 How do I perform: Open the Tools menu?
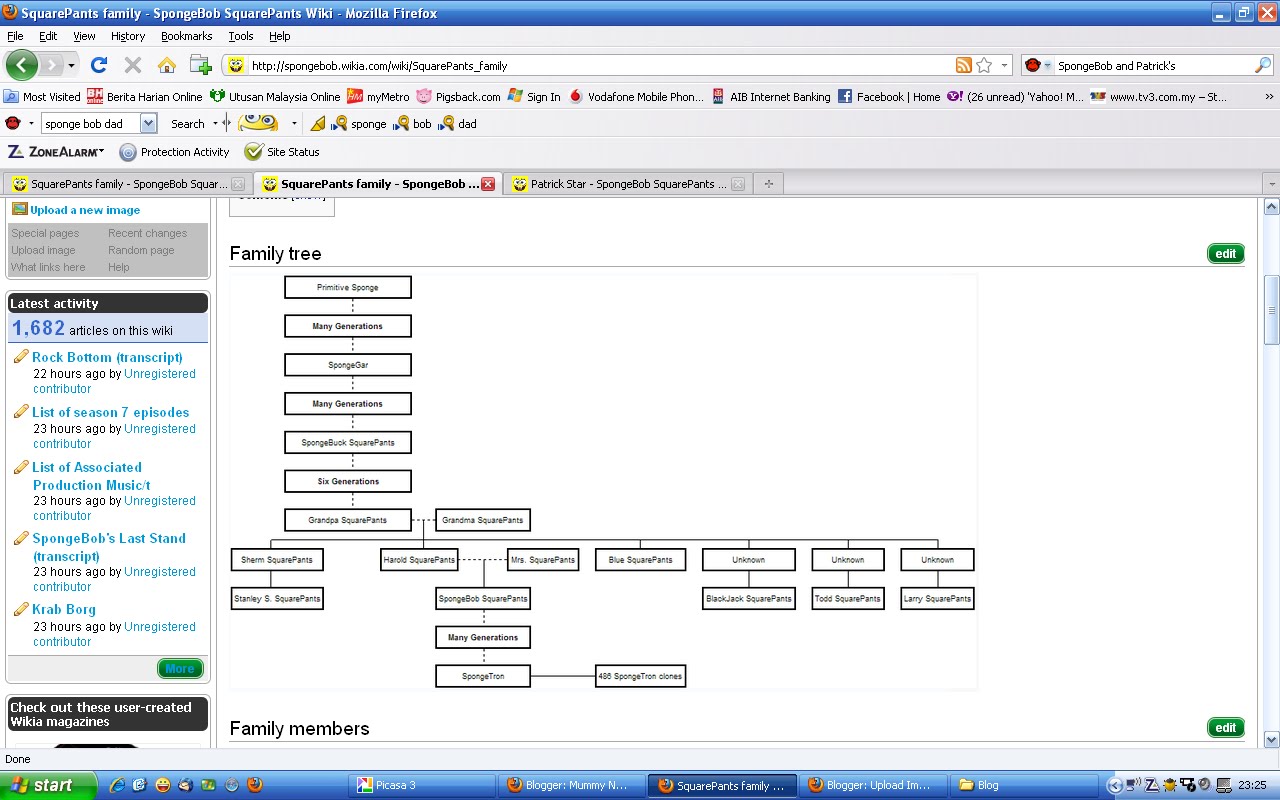tap(241, 36)
